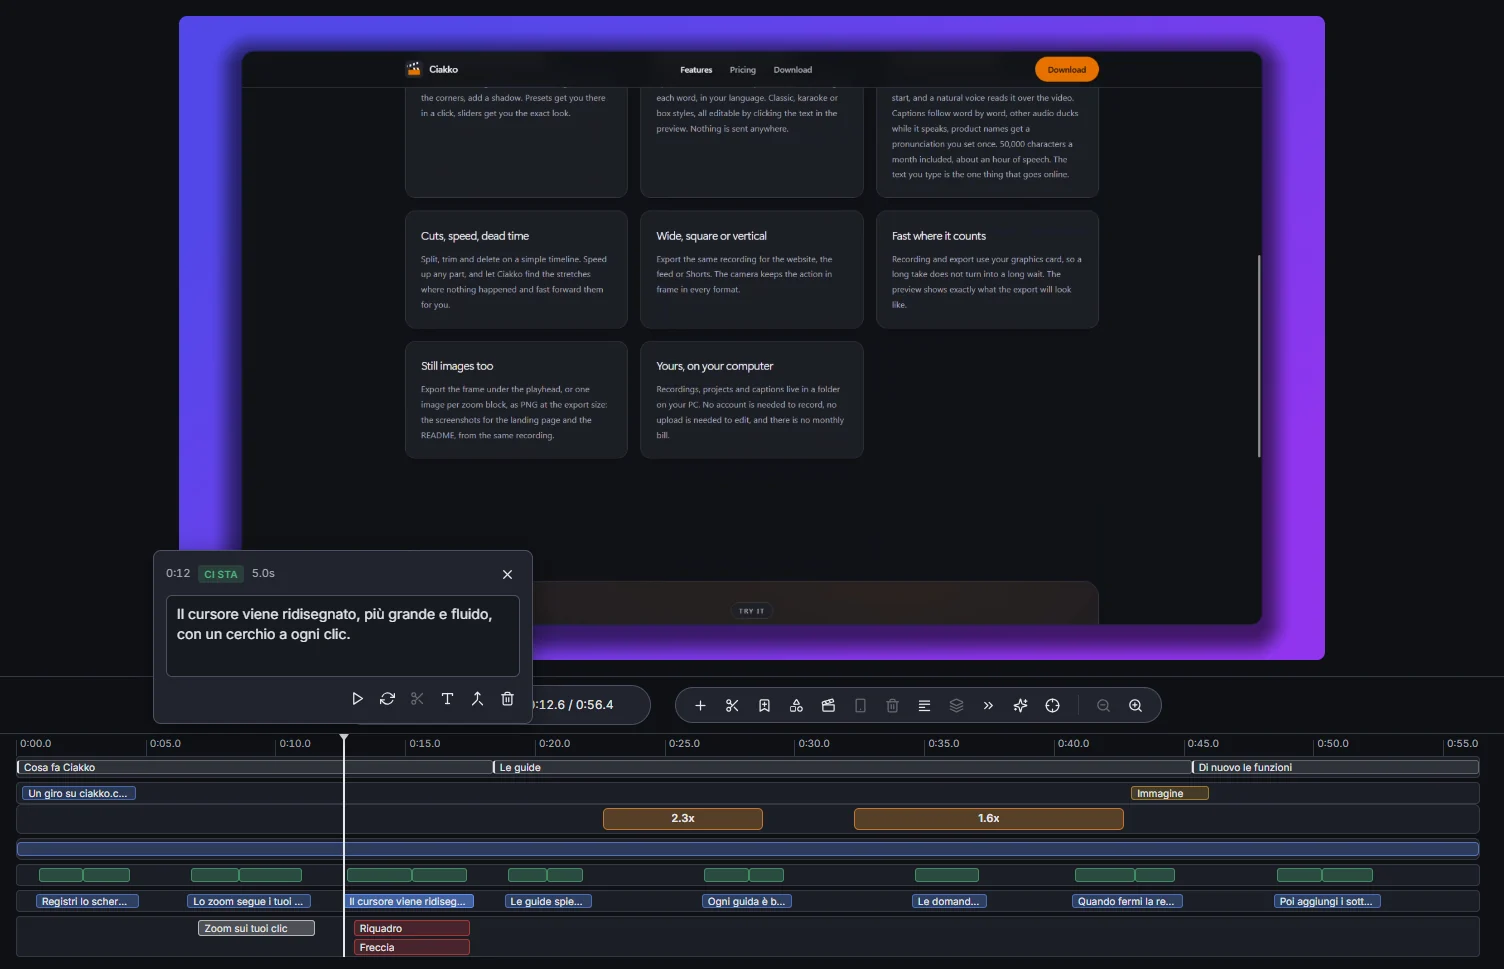The width and height of the screenshot is (1504, 969).
Task: Click the Ciakko logo in preview header
Action: (432, 69)
